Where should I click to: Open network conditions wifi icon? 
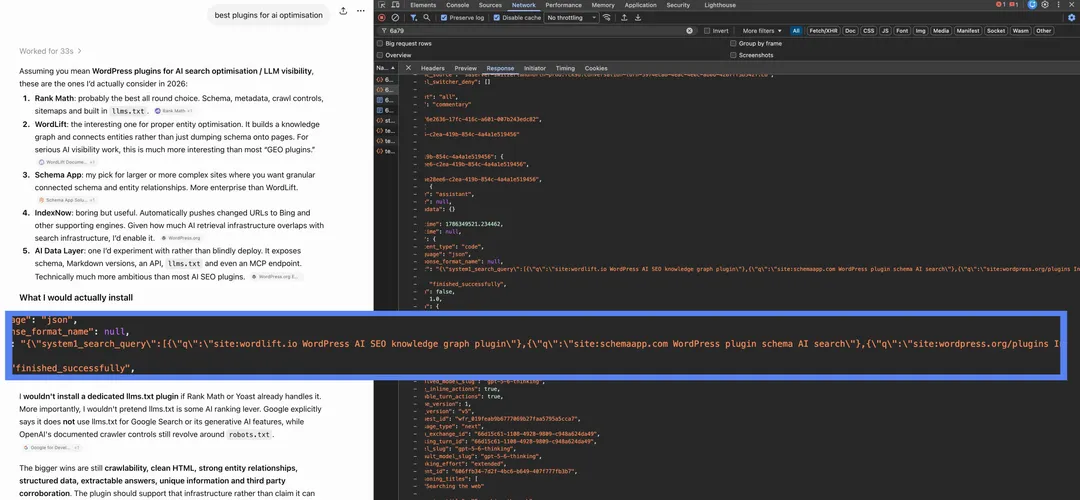click(607, 18)
